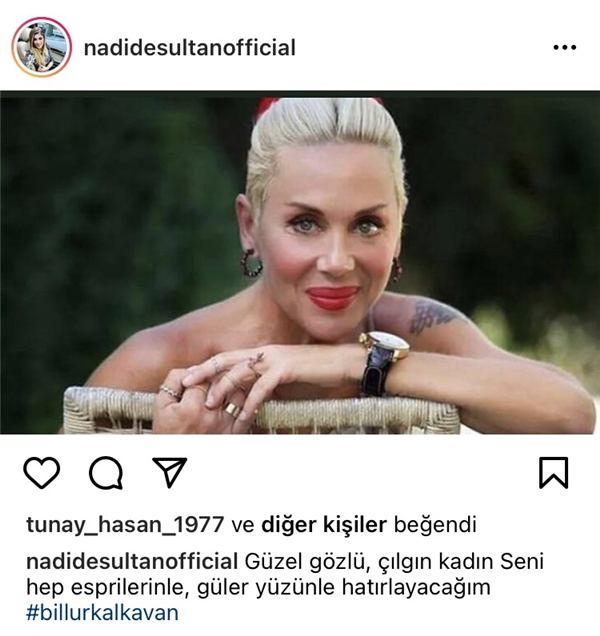Open the #billurkalkavan hashtag
The width and height of the screenshot is (600, 636).
pos(102,612)
